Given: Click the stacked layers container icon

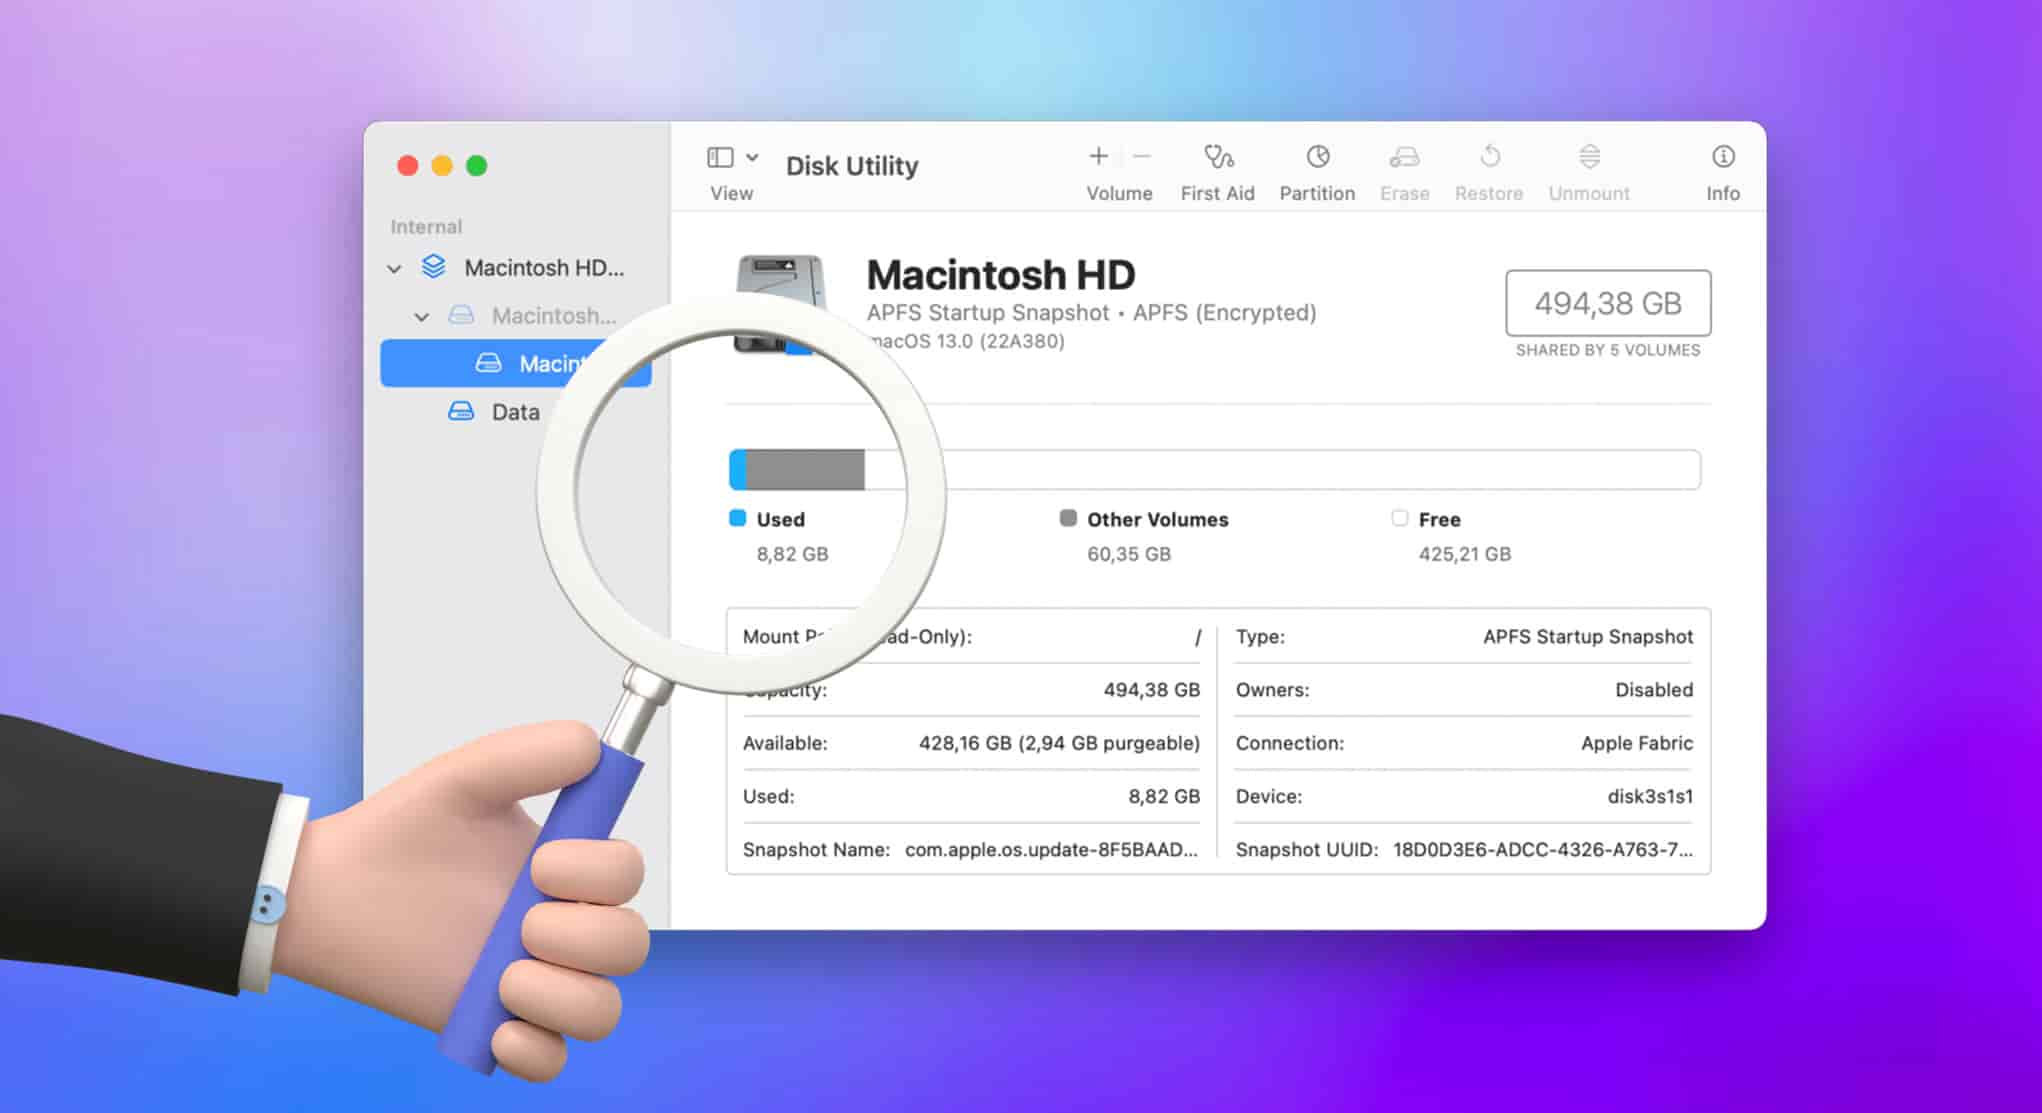Looking at the screenshot, I should pos(434,266).
